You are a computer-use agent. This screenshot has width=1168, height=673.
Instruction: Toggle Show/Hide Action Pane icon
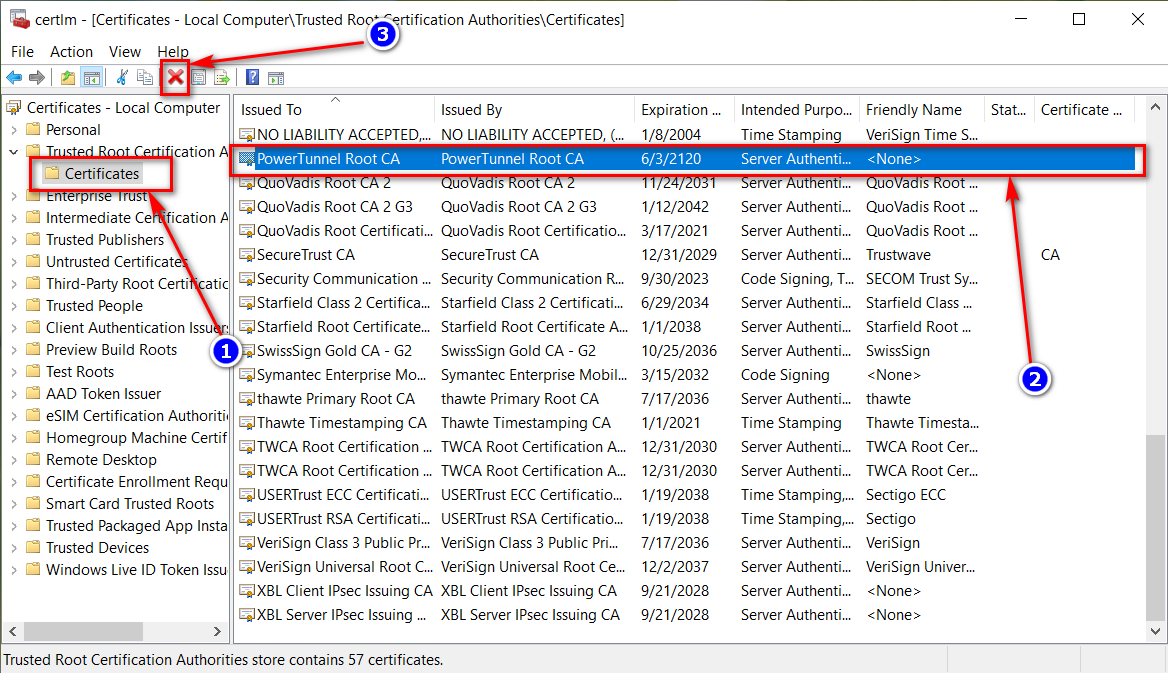coord(276,78)
